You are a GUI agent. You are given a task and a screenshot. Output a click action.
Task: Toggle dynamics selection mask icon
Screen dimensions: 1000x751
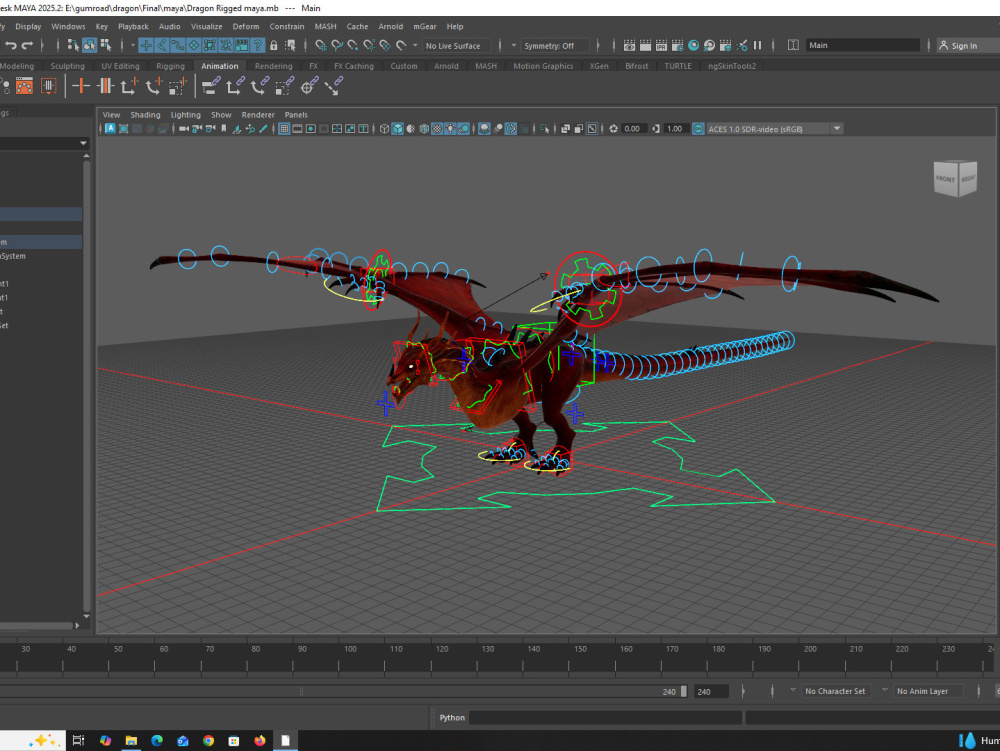click(226, 45)
